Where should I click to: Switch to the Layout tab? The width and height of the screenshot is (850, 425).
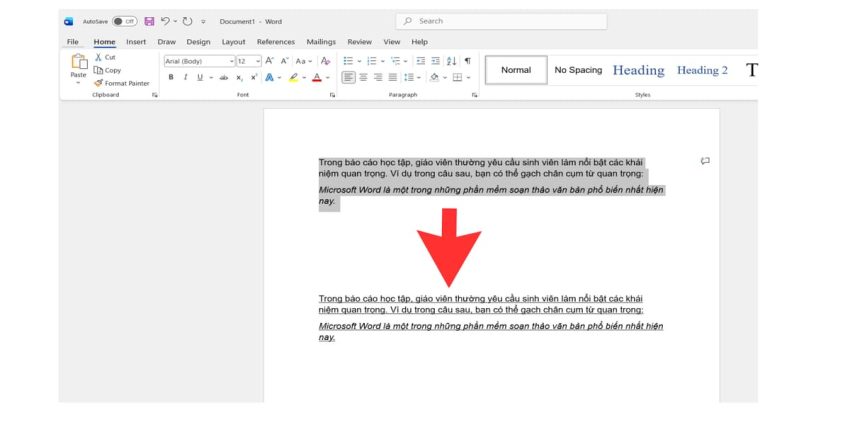pyautogui.click(x=234, y=42)
